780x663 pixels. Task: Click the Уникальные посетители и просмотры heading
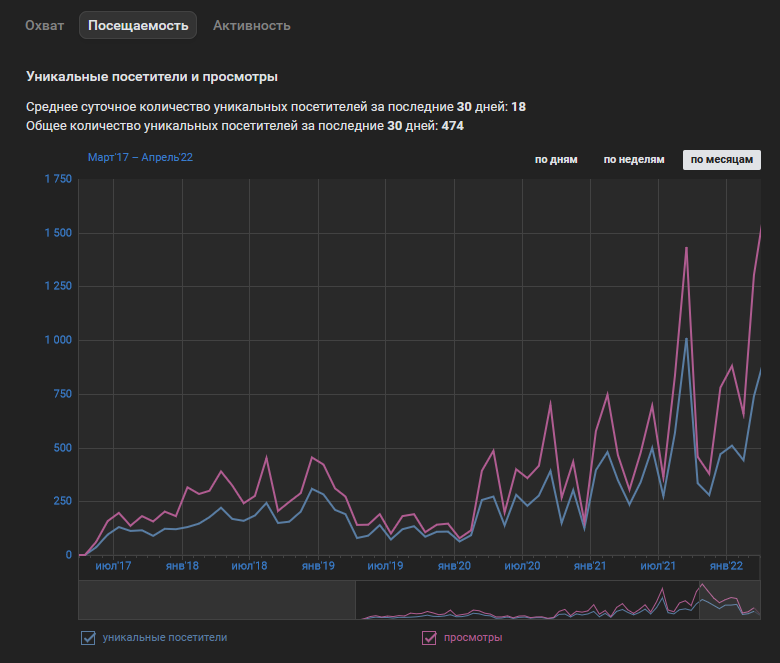point(152,76)
